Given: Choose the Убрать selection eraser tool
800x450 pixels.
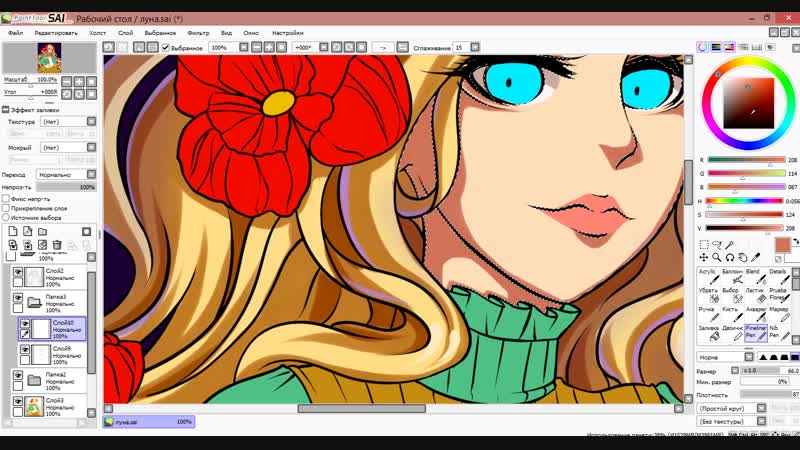Looking at the screenshot, I should click(x=709, y=295).
